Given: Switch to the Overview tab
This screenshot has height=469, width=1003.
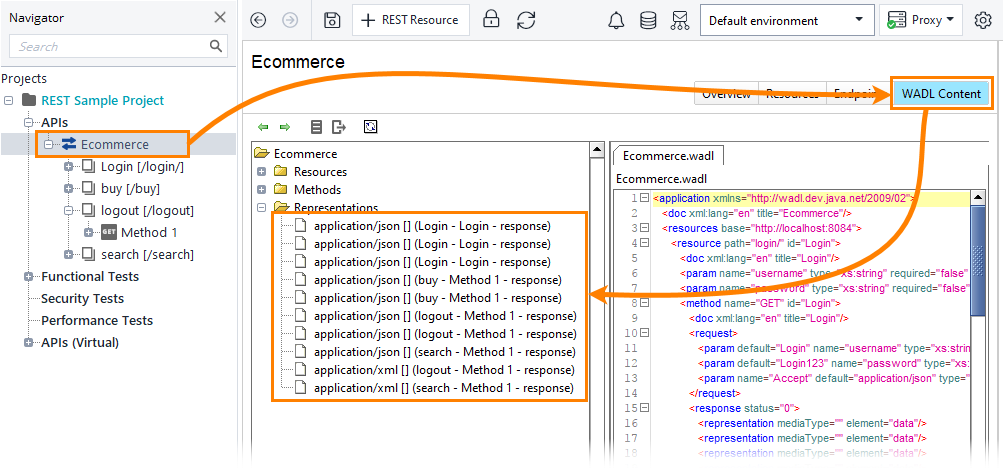Looking at the screenshot, I should 727,94.
